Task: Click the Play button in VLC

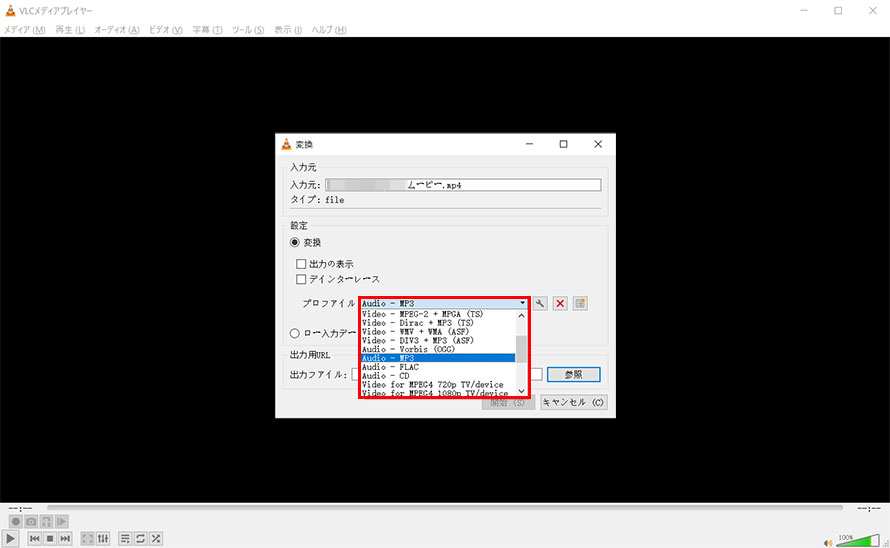Action: coord(10,538)
